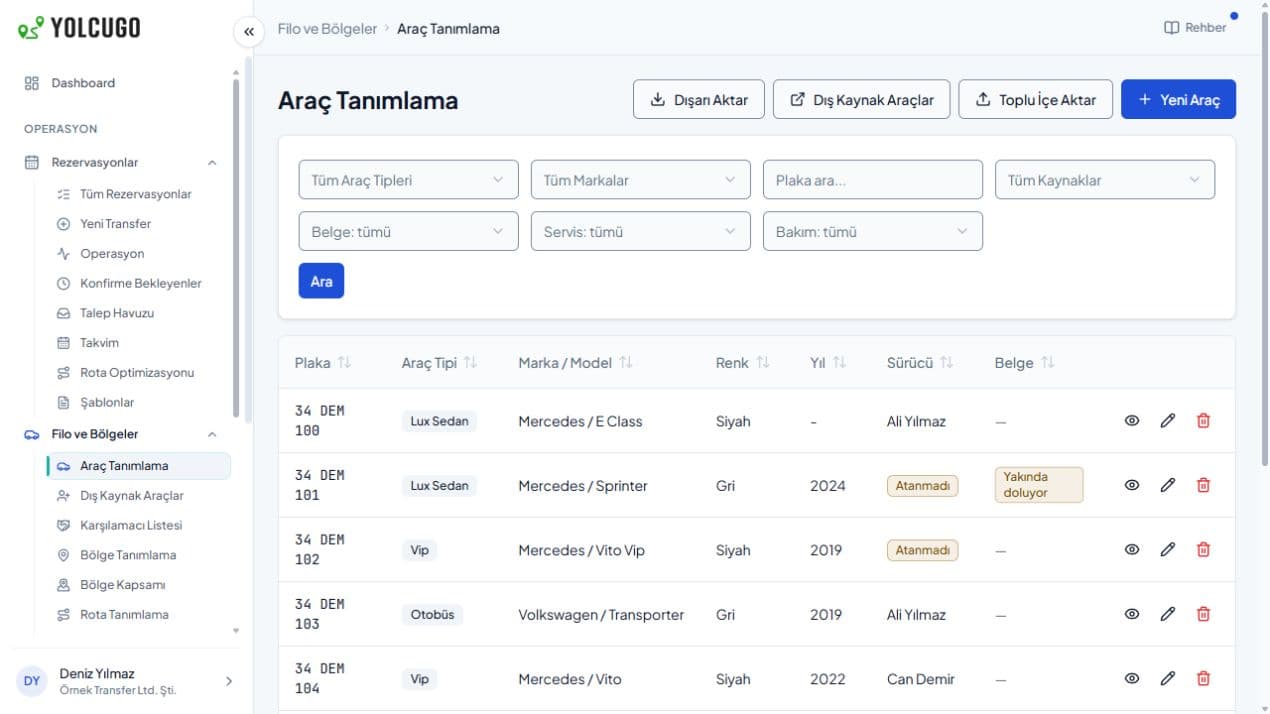View details of 34 DEM 100 via eye icon
This screenshot has width=1270, height=714.
pyautogui.click(x=1132, y=421)
